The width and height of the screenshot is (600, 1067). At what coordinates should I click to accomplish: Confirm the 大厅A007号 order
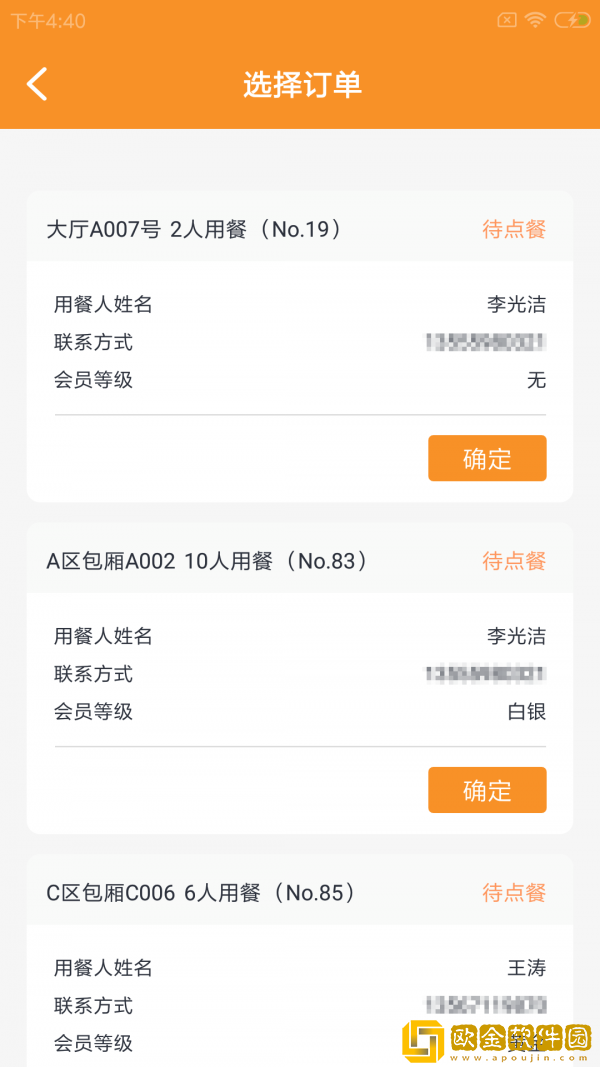487,459
